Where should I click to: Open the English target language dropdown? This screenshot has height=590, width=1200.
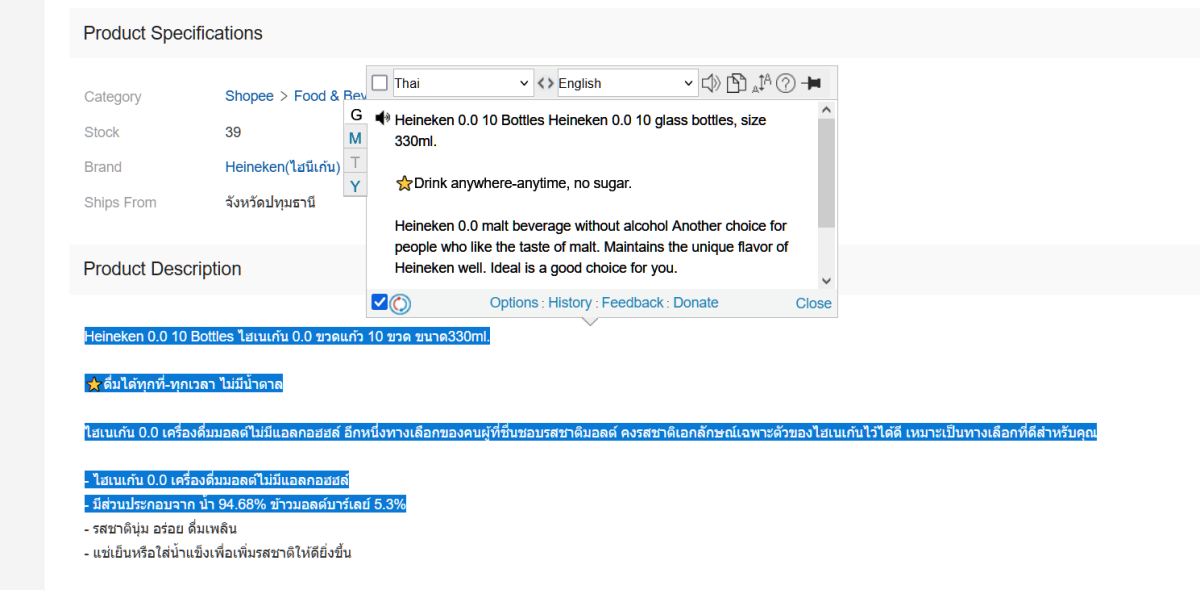[x=626, y=83]
